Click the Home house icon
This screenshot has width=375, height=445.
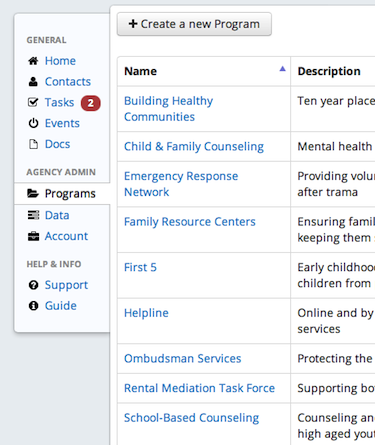(x=33, y=61)
